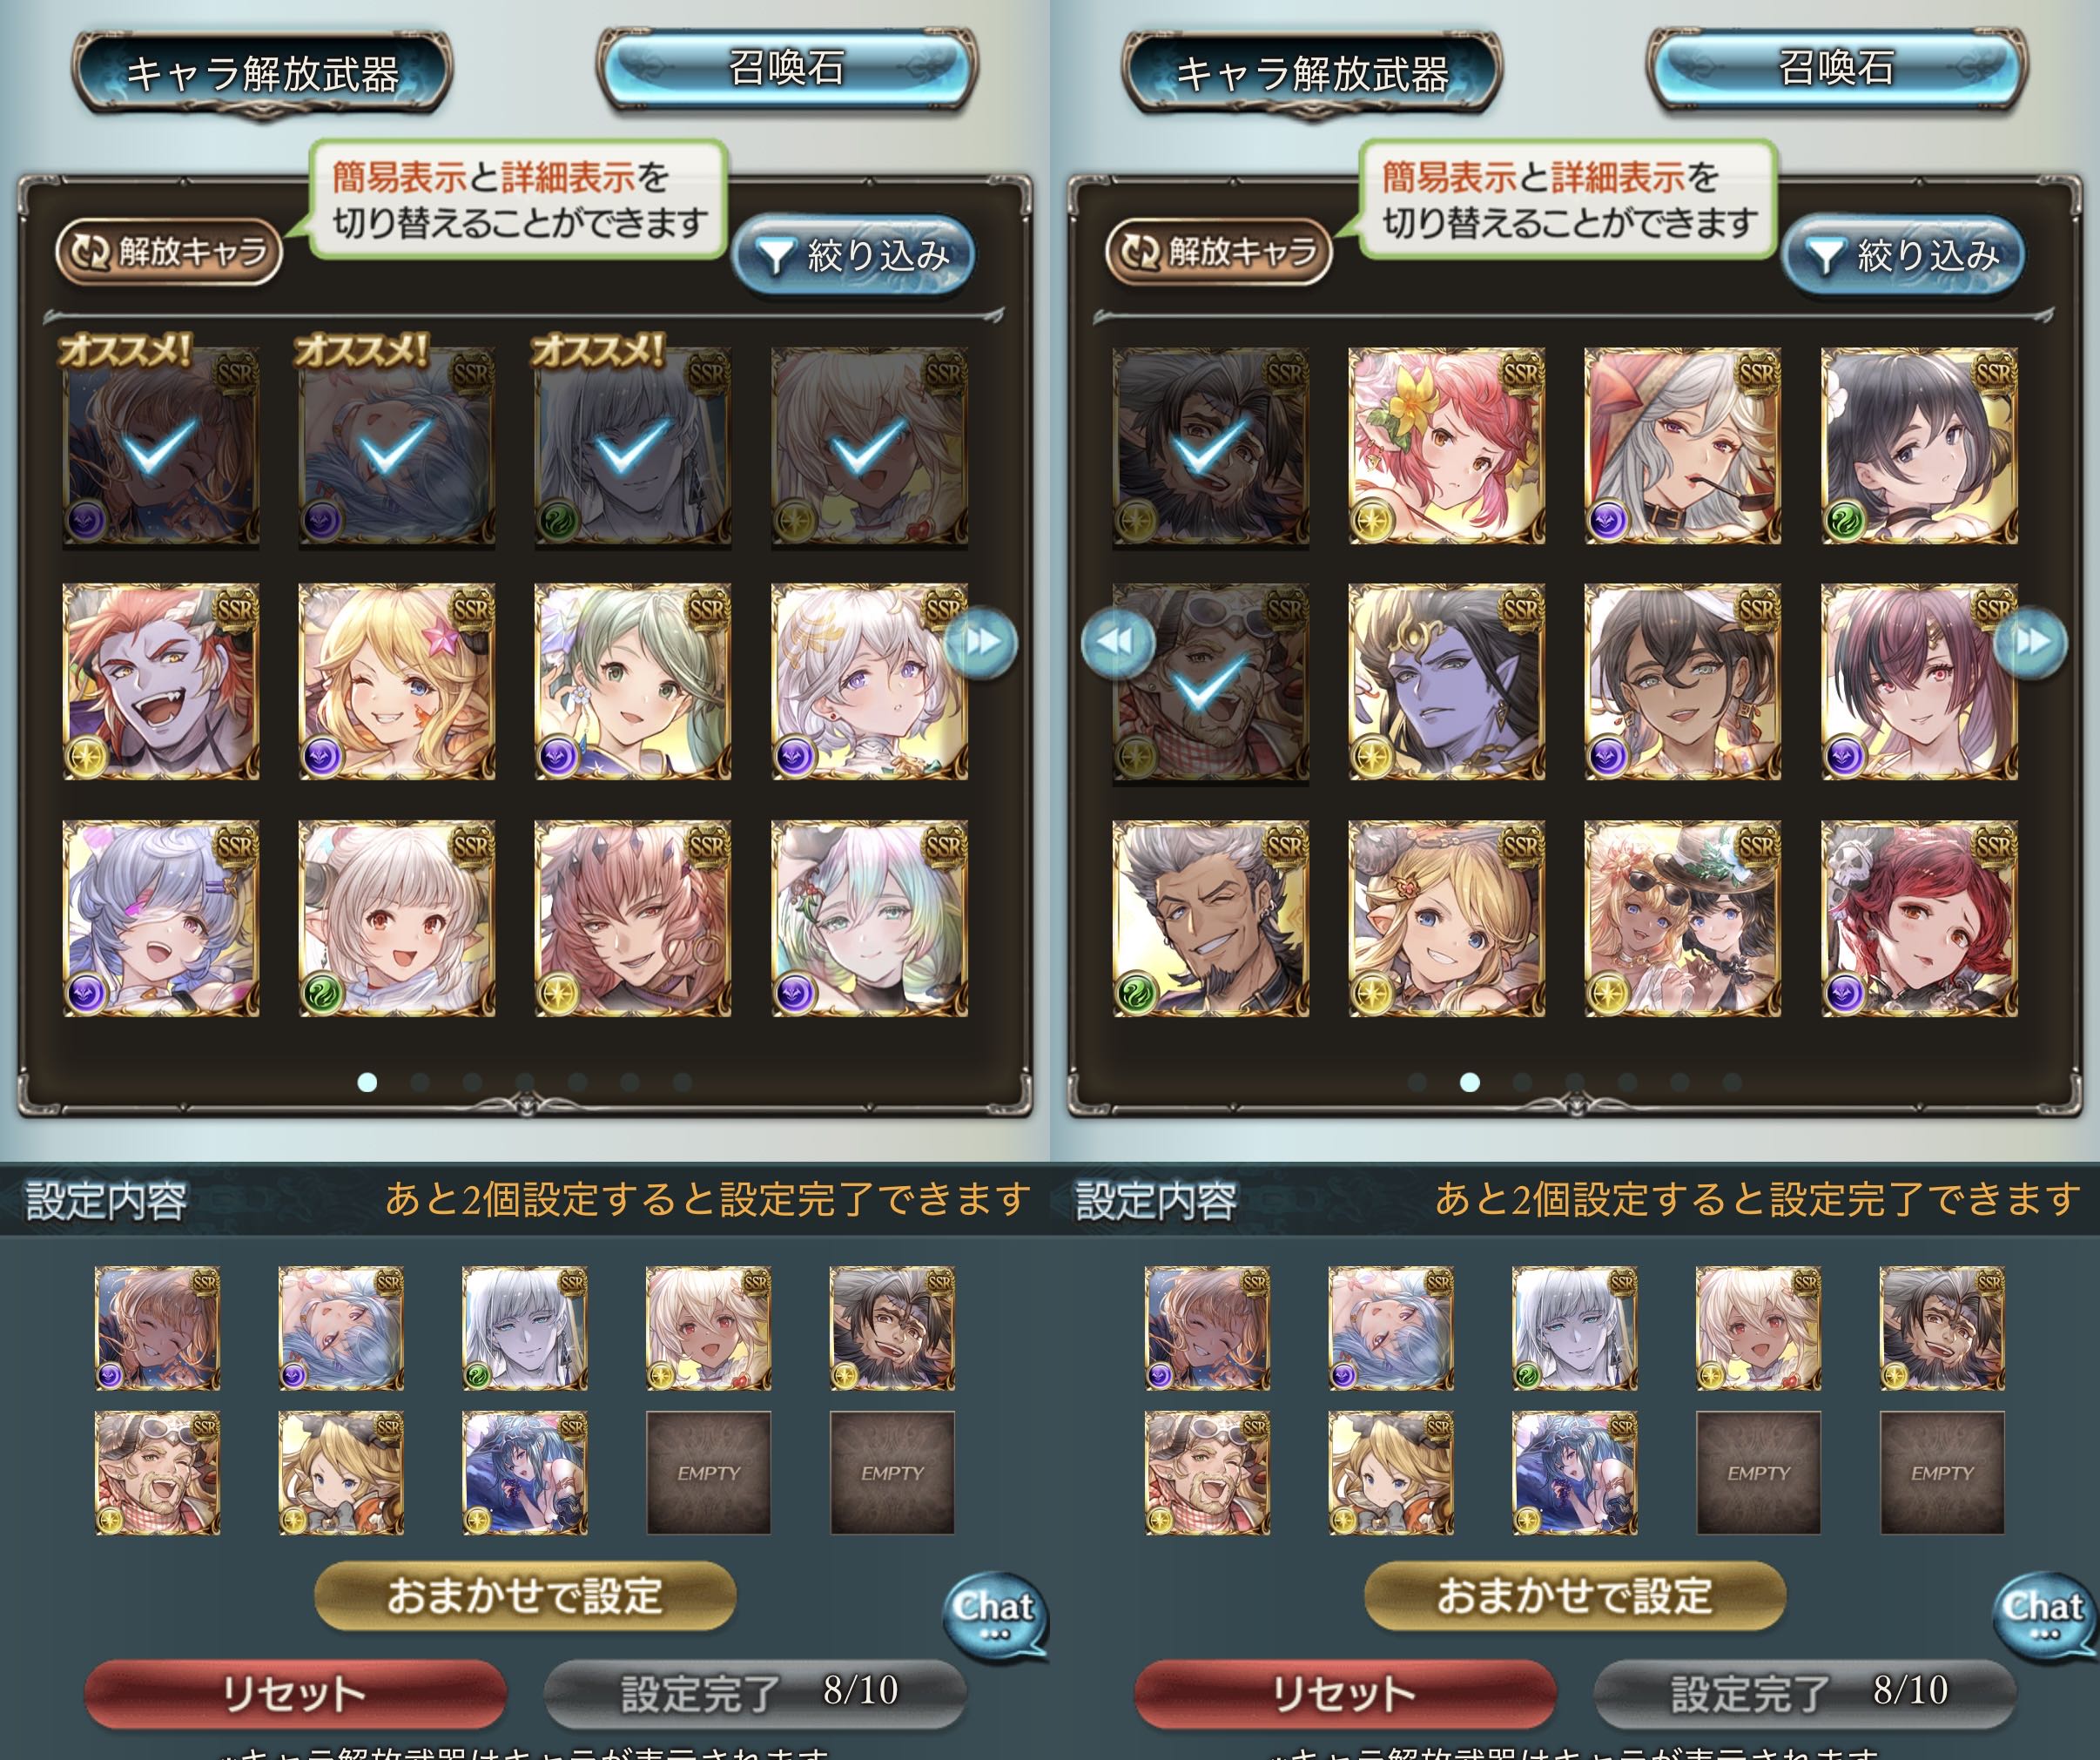Go to next page arrow on right panel
The image size is (2100, 1760).
(2031, 642)
